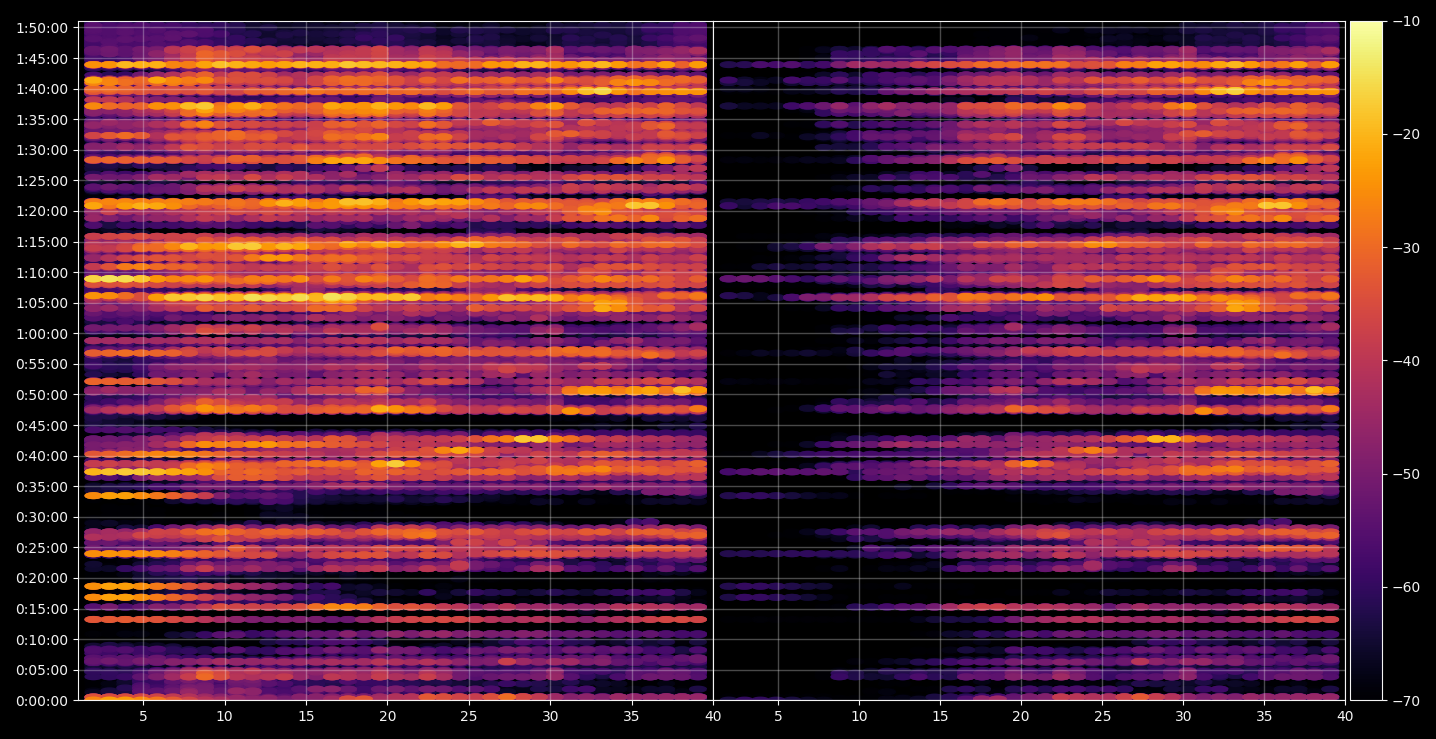Image resolution: width=1436 pixels, height=739 pixels.
Task: Click the 1:40:00 tick label
Action: pos(42,89)
